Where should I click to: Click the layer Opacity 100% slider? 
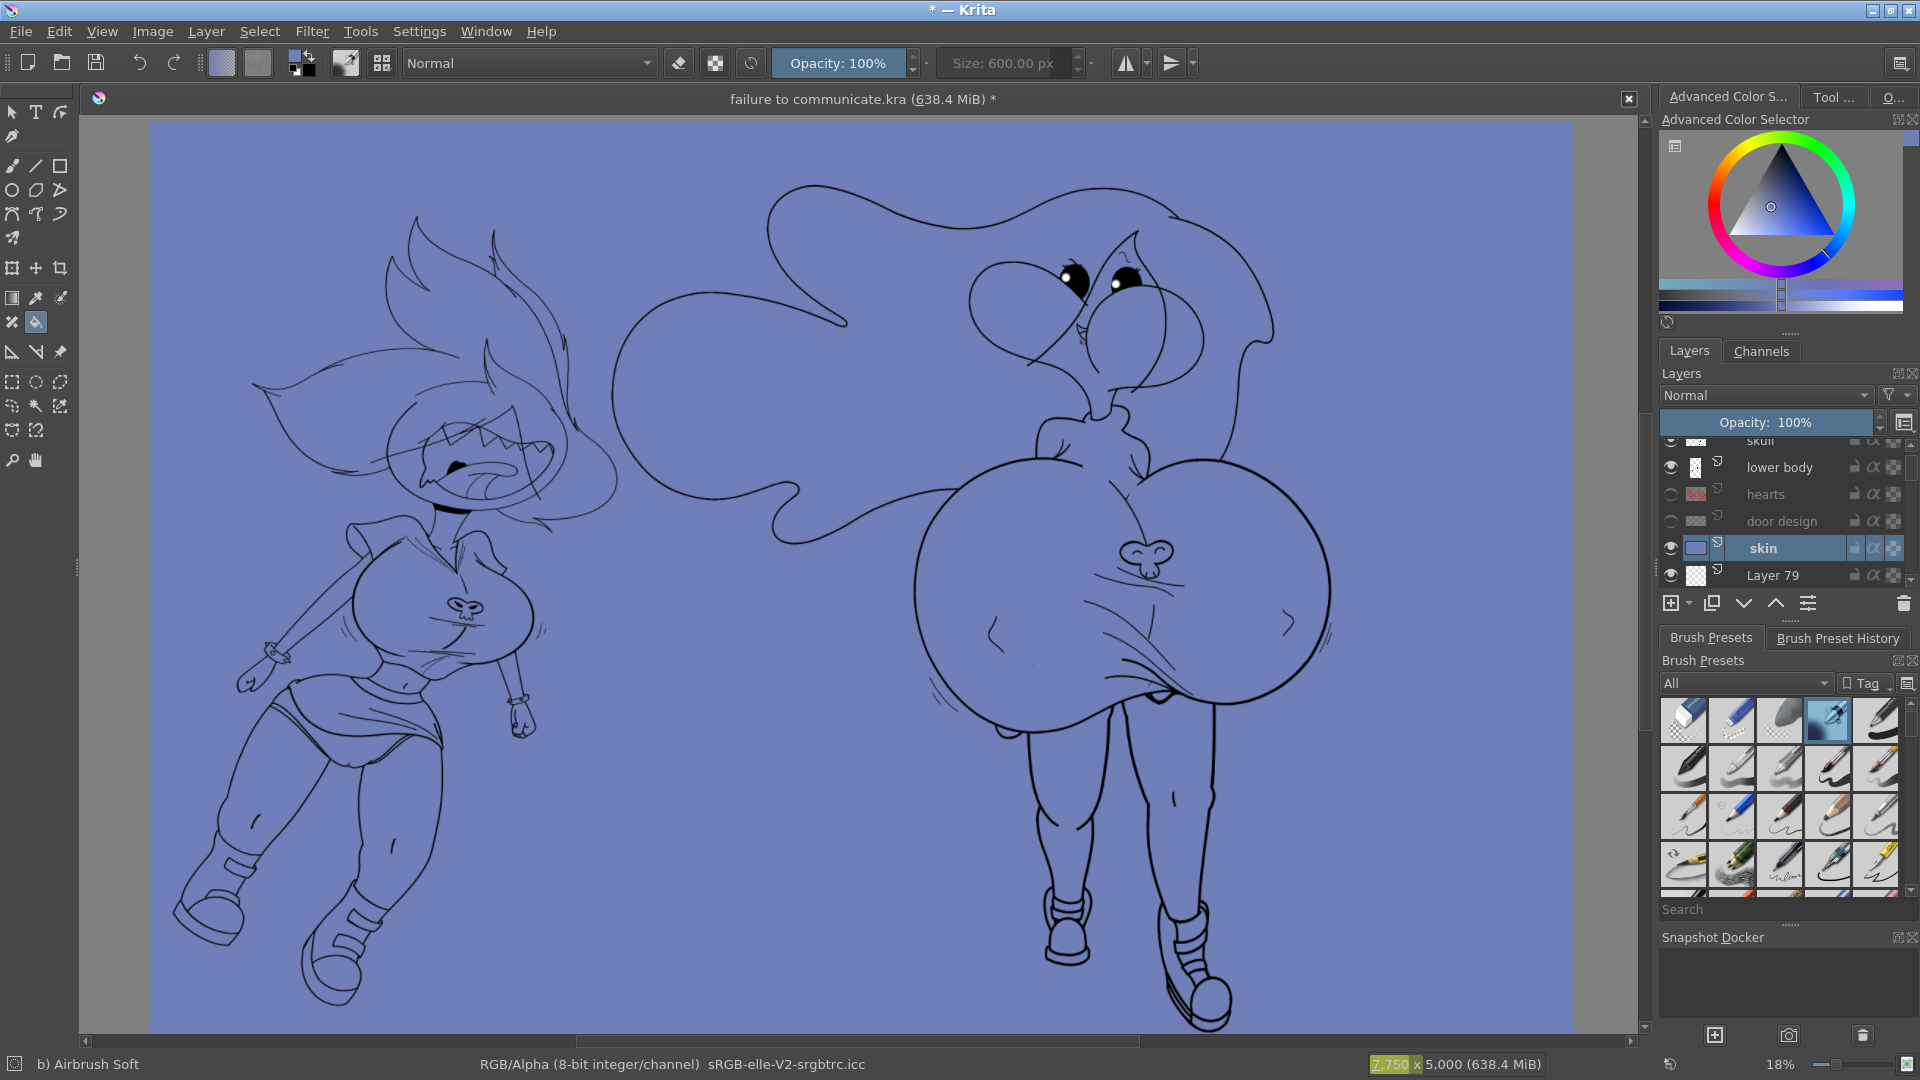coord(1765,422)
